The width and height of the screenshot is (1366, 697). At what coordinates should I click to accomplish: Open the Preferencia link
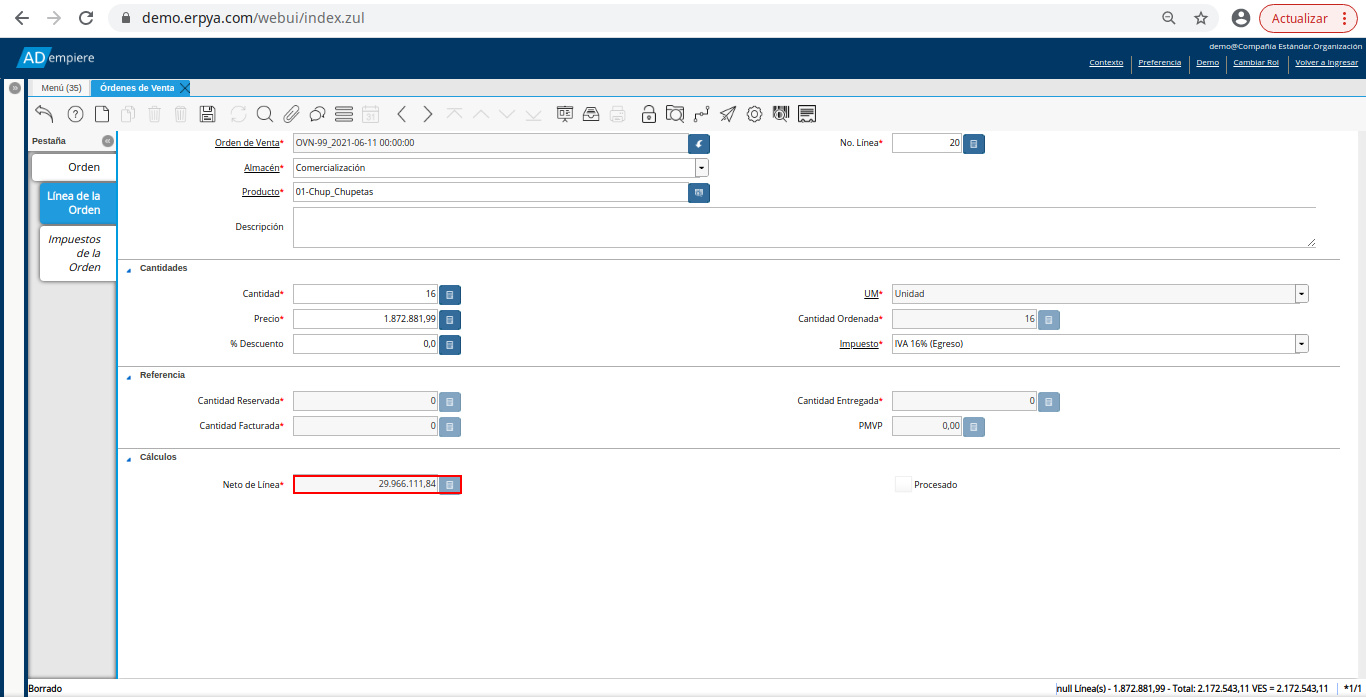click(x=1159, y=62)
